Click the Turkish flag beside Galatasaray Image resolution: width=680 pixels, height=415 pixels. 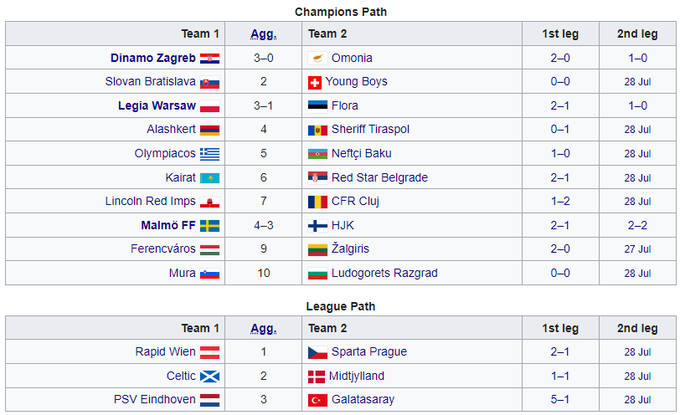coord(316,400)
